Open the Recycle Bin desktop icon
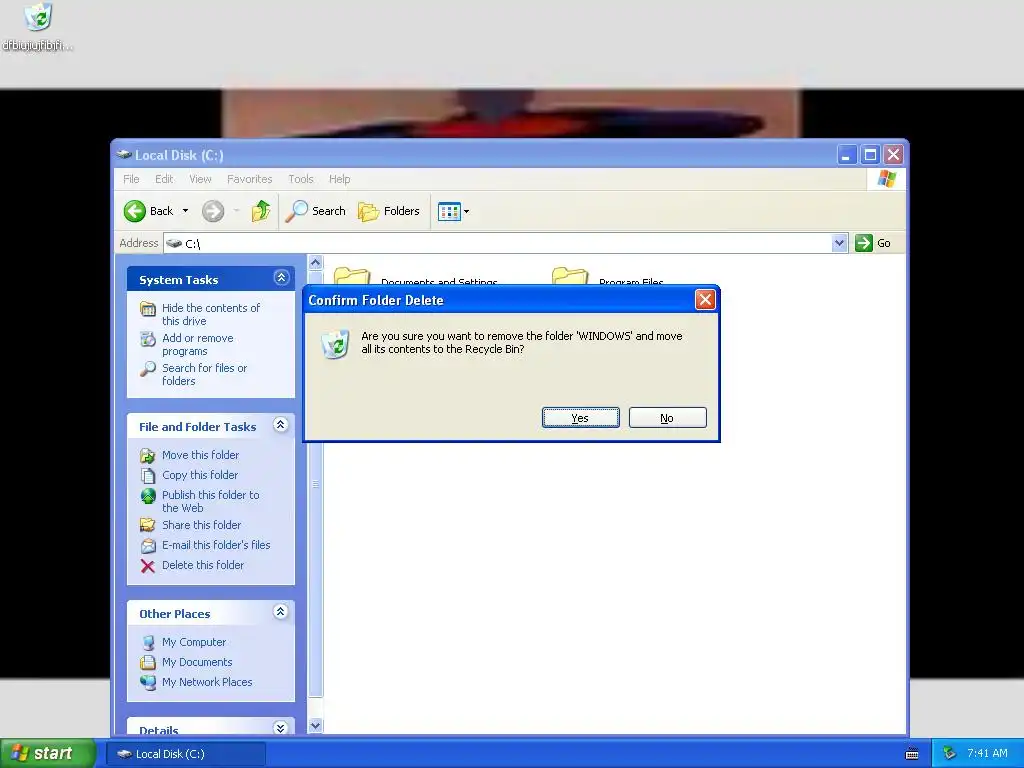This screenshot has width=1024, height=768. pyautogui.click(x=37, y=27)
